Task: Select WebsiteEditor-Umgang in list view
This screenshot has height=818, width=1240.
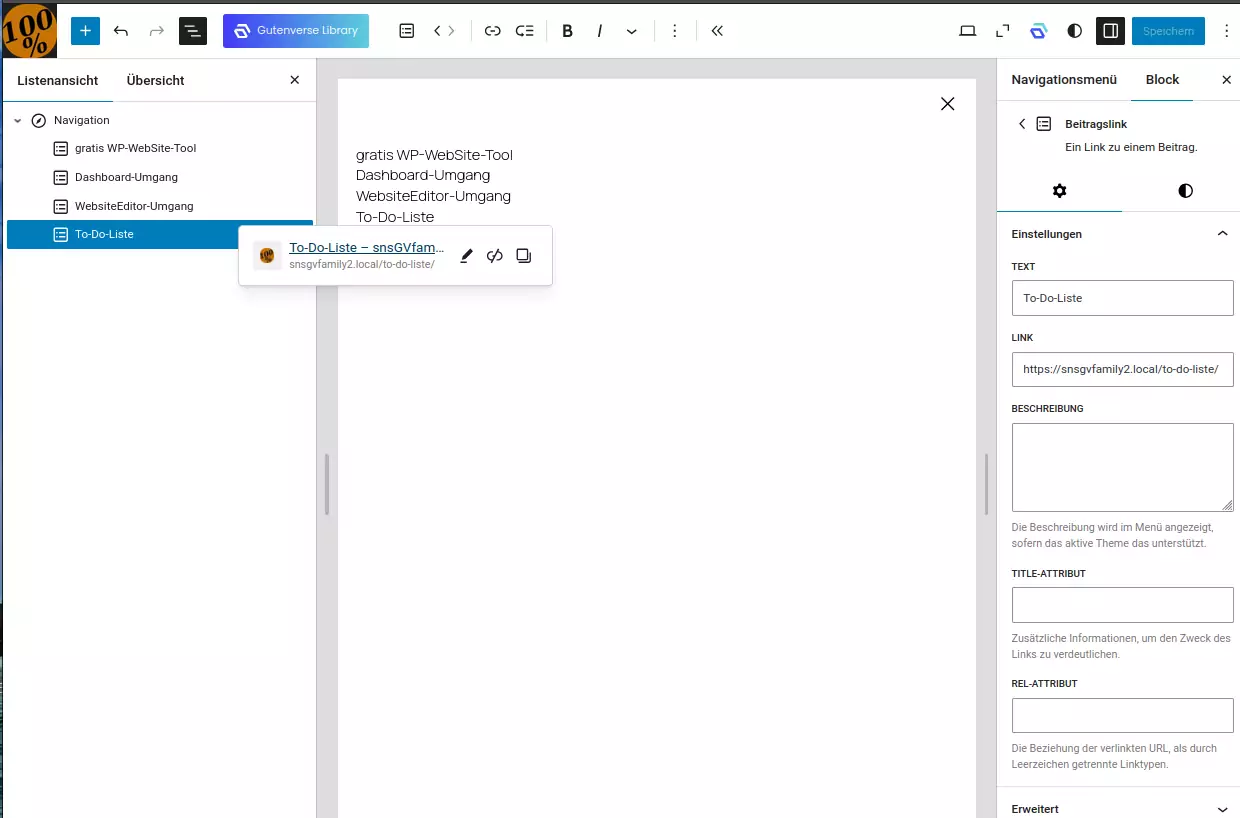Action: [x=134, y=206]
